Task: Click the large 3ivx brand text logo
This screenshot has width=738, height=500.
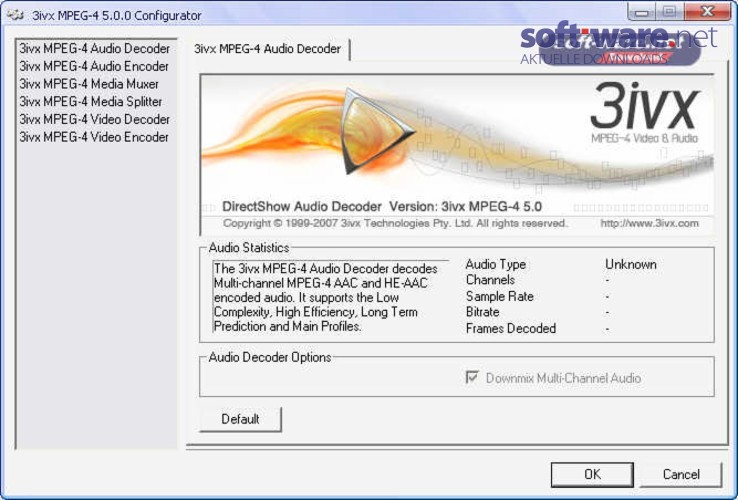Action: tap(644, 106)
